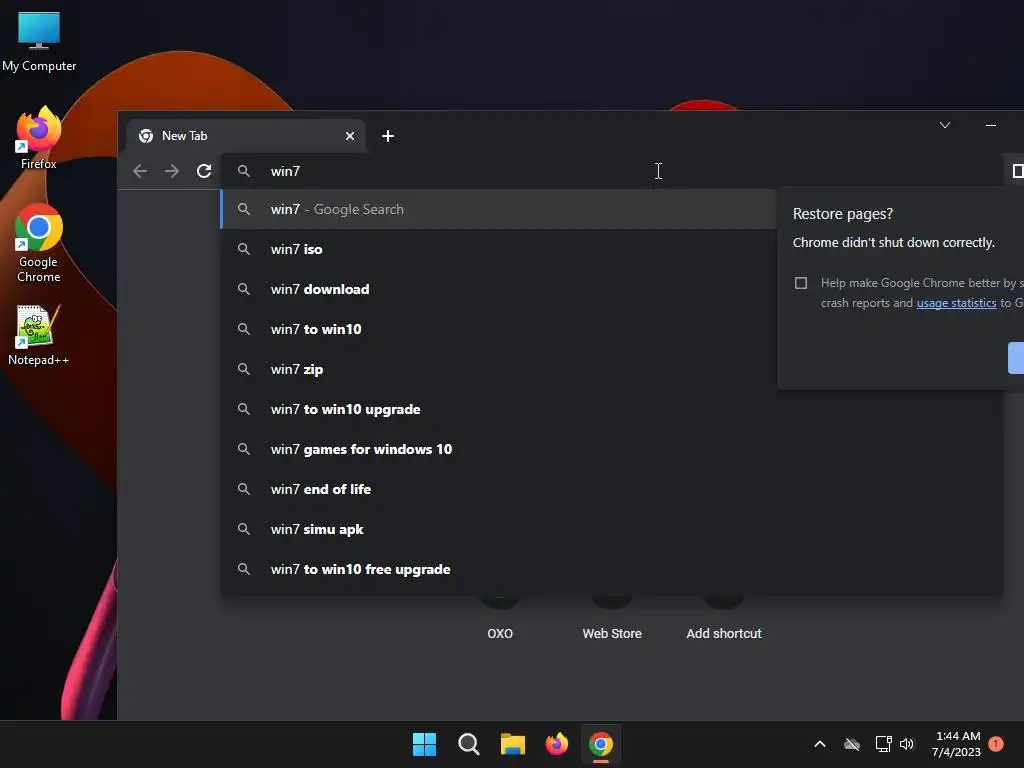Open the tab search chevron
The height and width of the screenshot is (768, 1024).
click(944, 125)
